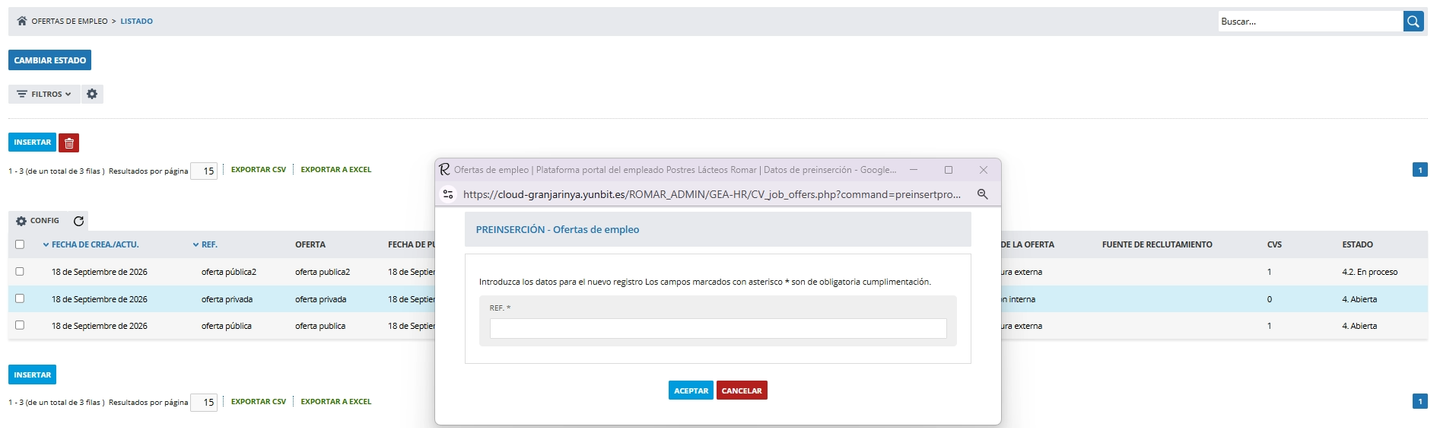Click the PREINSERCIÓN - Ofertas de empleo heading
1440x428 pixels.
click(557, 229)
